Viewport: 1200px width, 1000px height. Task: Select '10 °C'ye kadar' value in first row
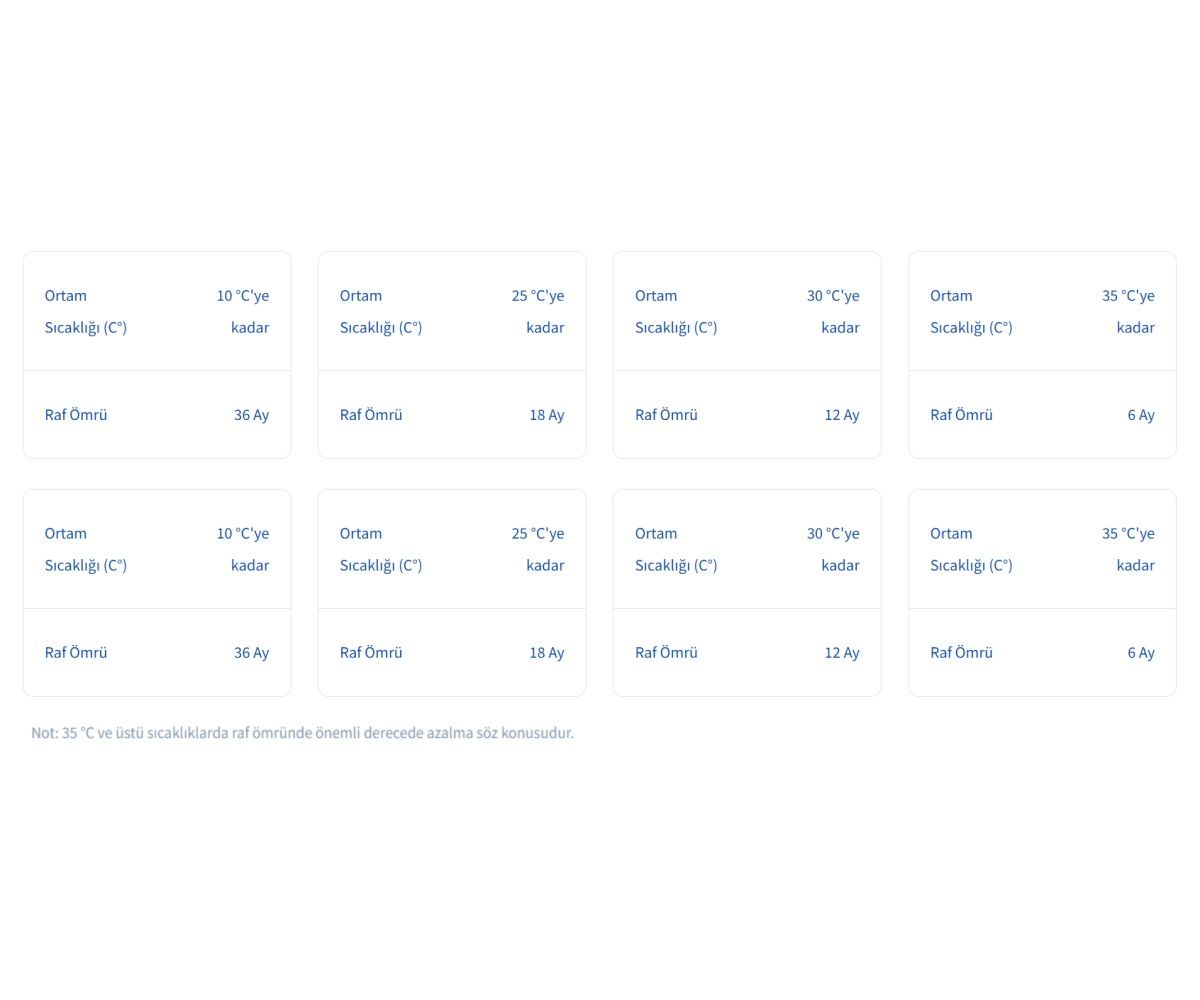(x=243, y=311)
